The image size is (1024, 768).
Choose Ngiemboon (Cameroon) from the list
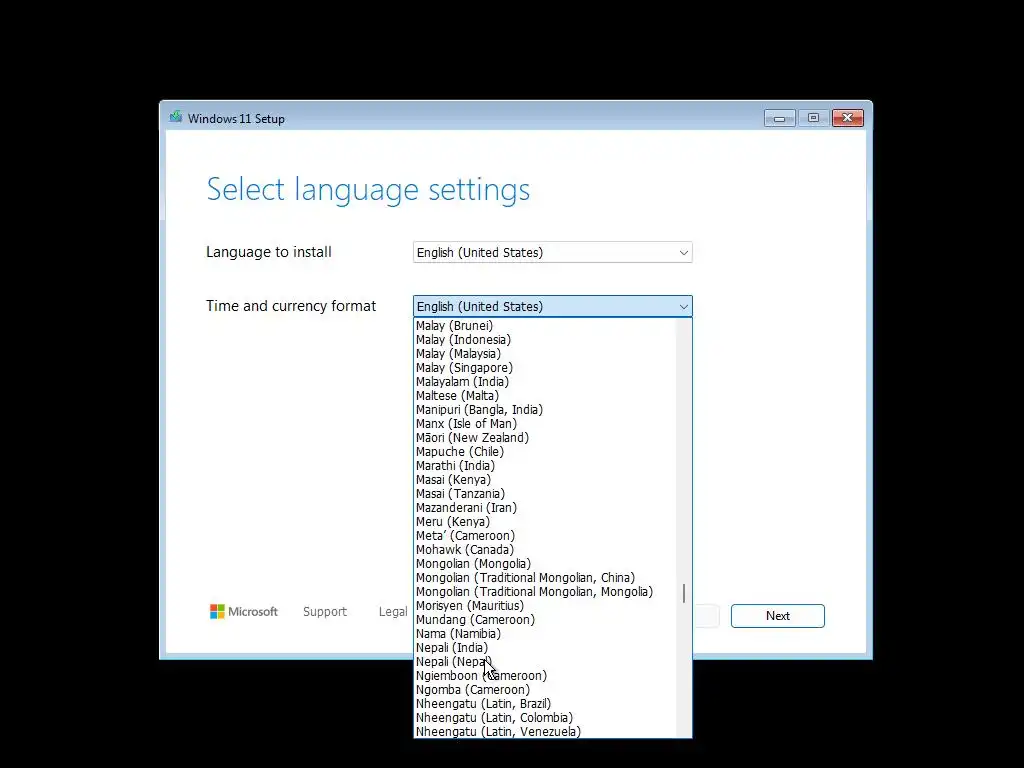click(x=545, y=676)
